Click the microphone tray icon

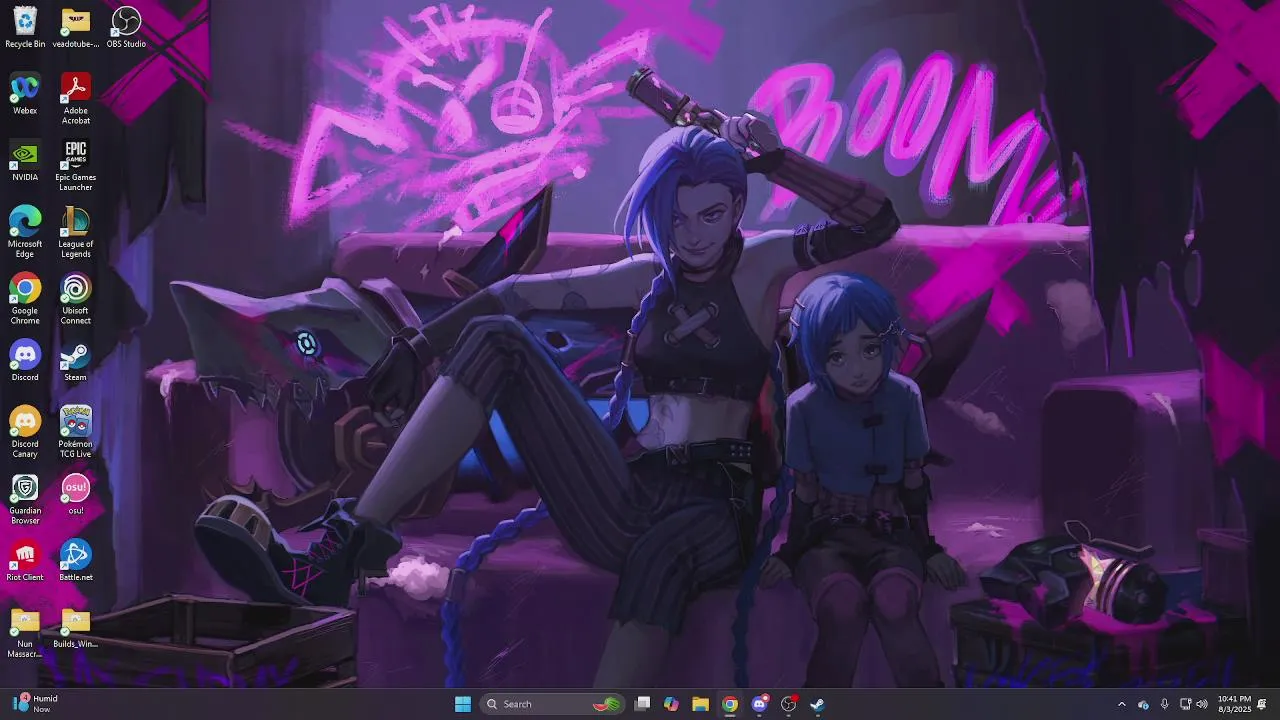point(1164,704)
